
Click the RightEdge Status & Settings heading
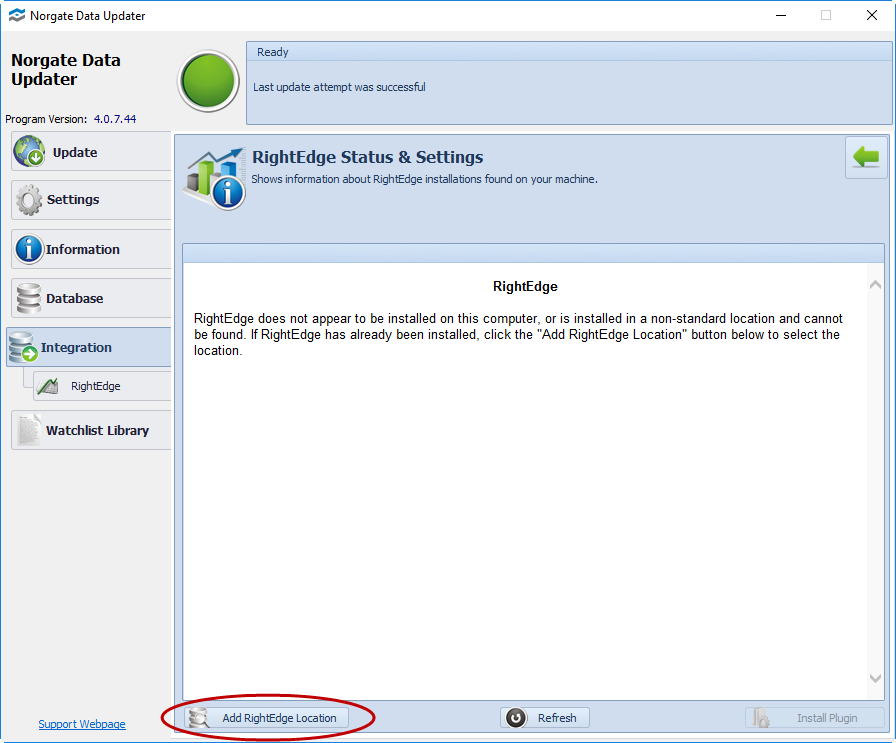click(367, 157)
